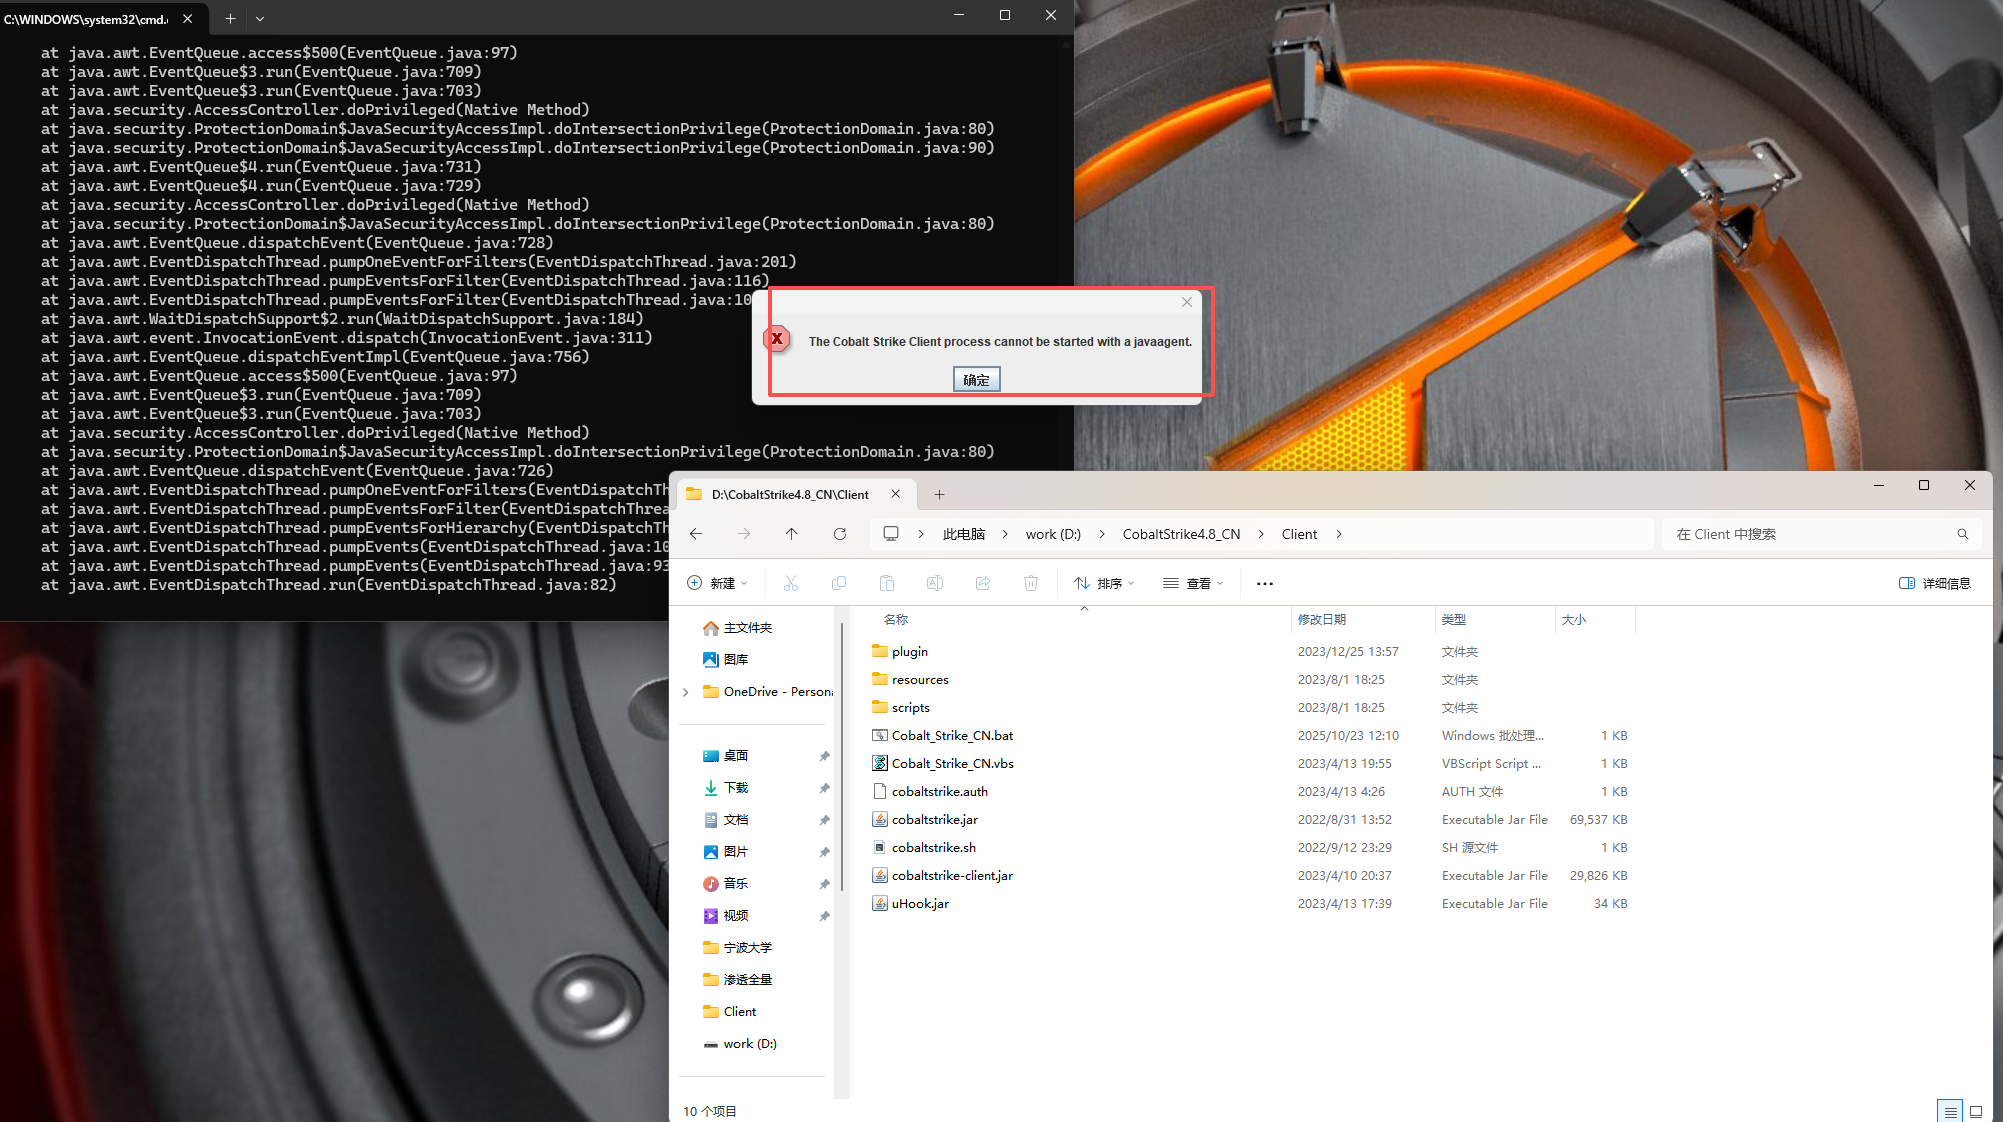Click the Client search input field
This screenshot has height=1122, width=2003.
pyautogui.click(x=1810, y=534)
